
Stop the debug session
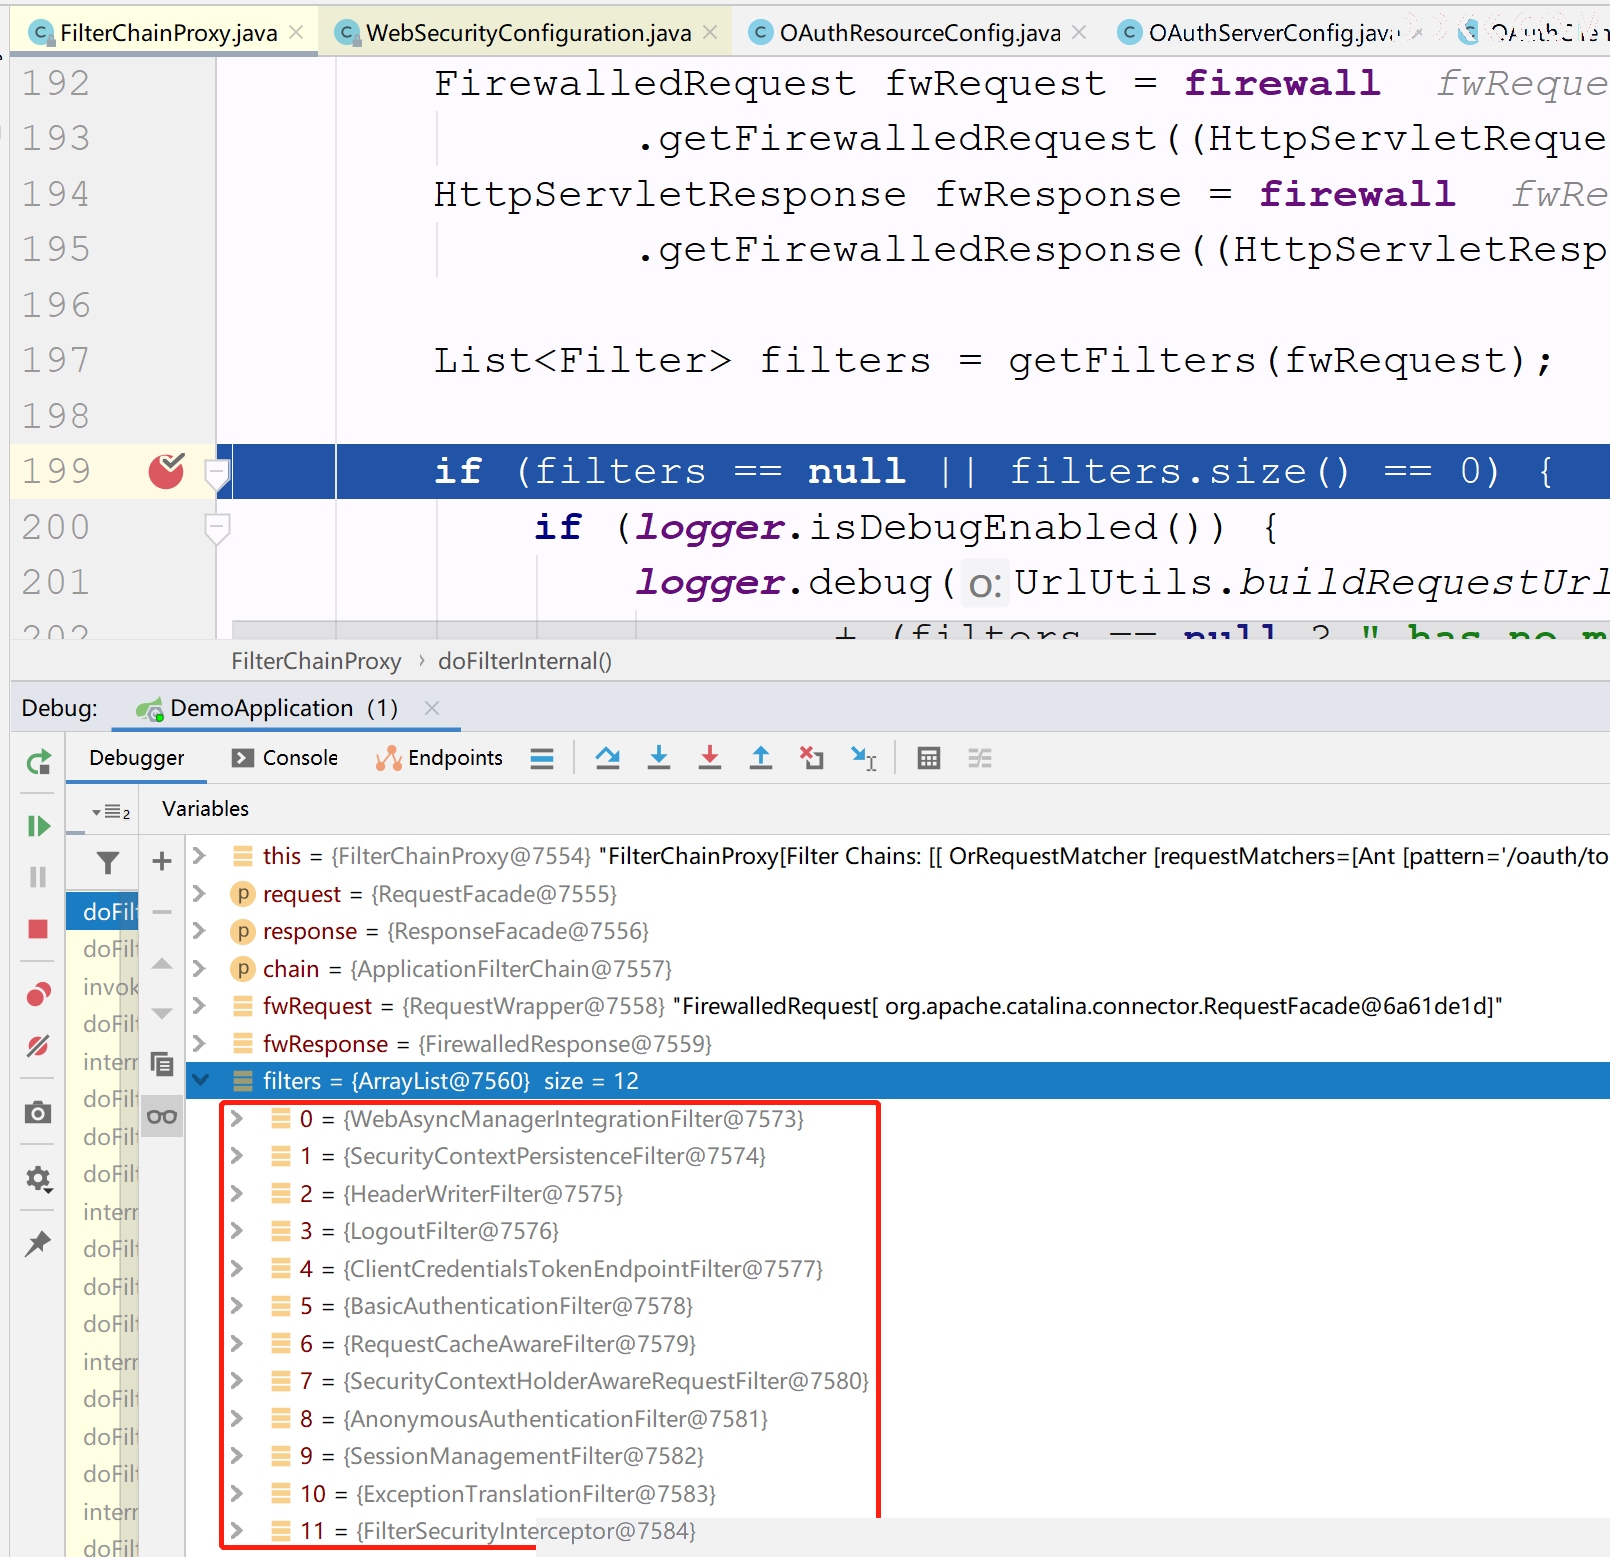[x=38, y=929]
